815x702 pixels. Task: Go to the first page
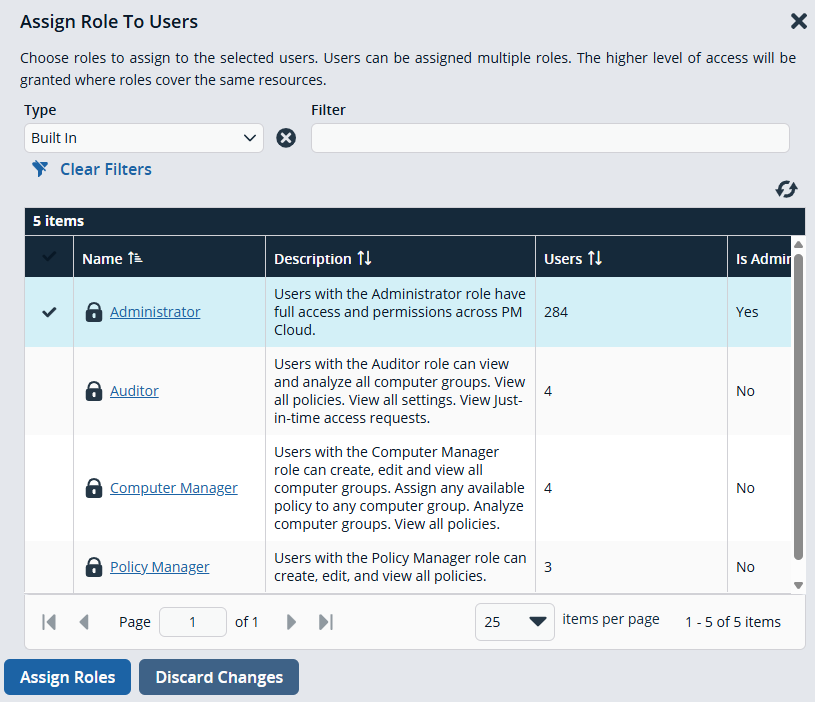point(48,621)
